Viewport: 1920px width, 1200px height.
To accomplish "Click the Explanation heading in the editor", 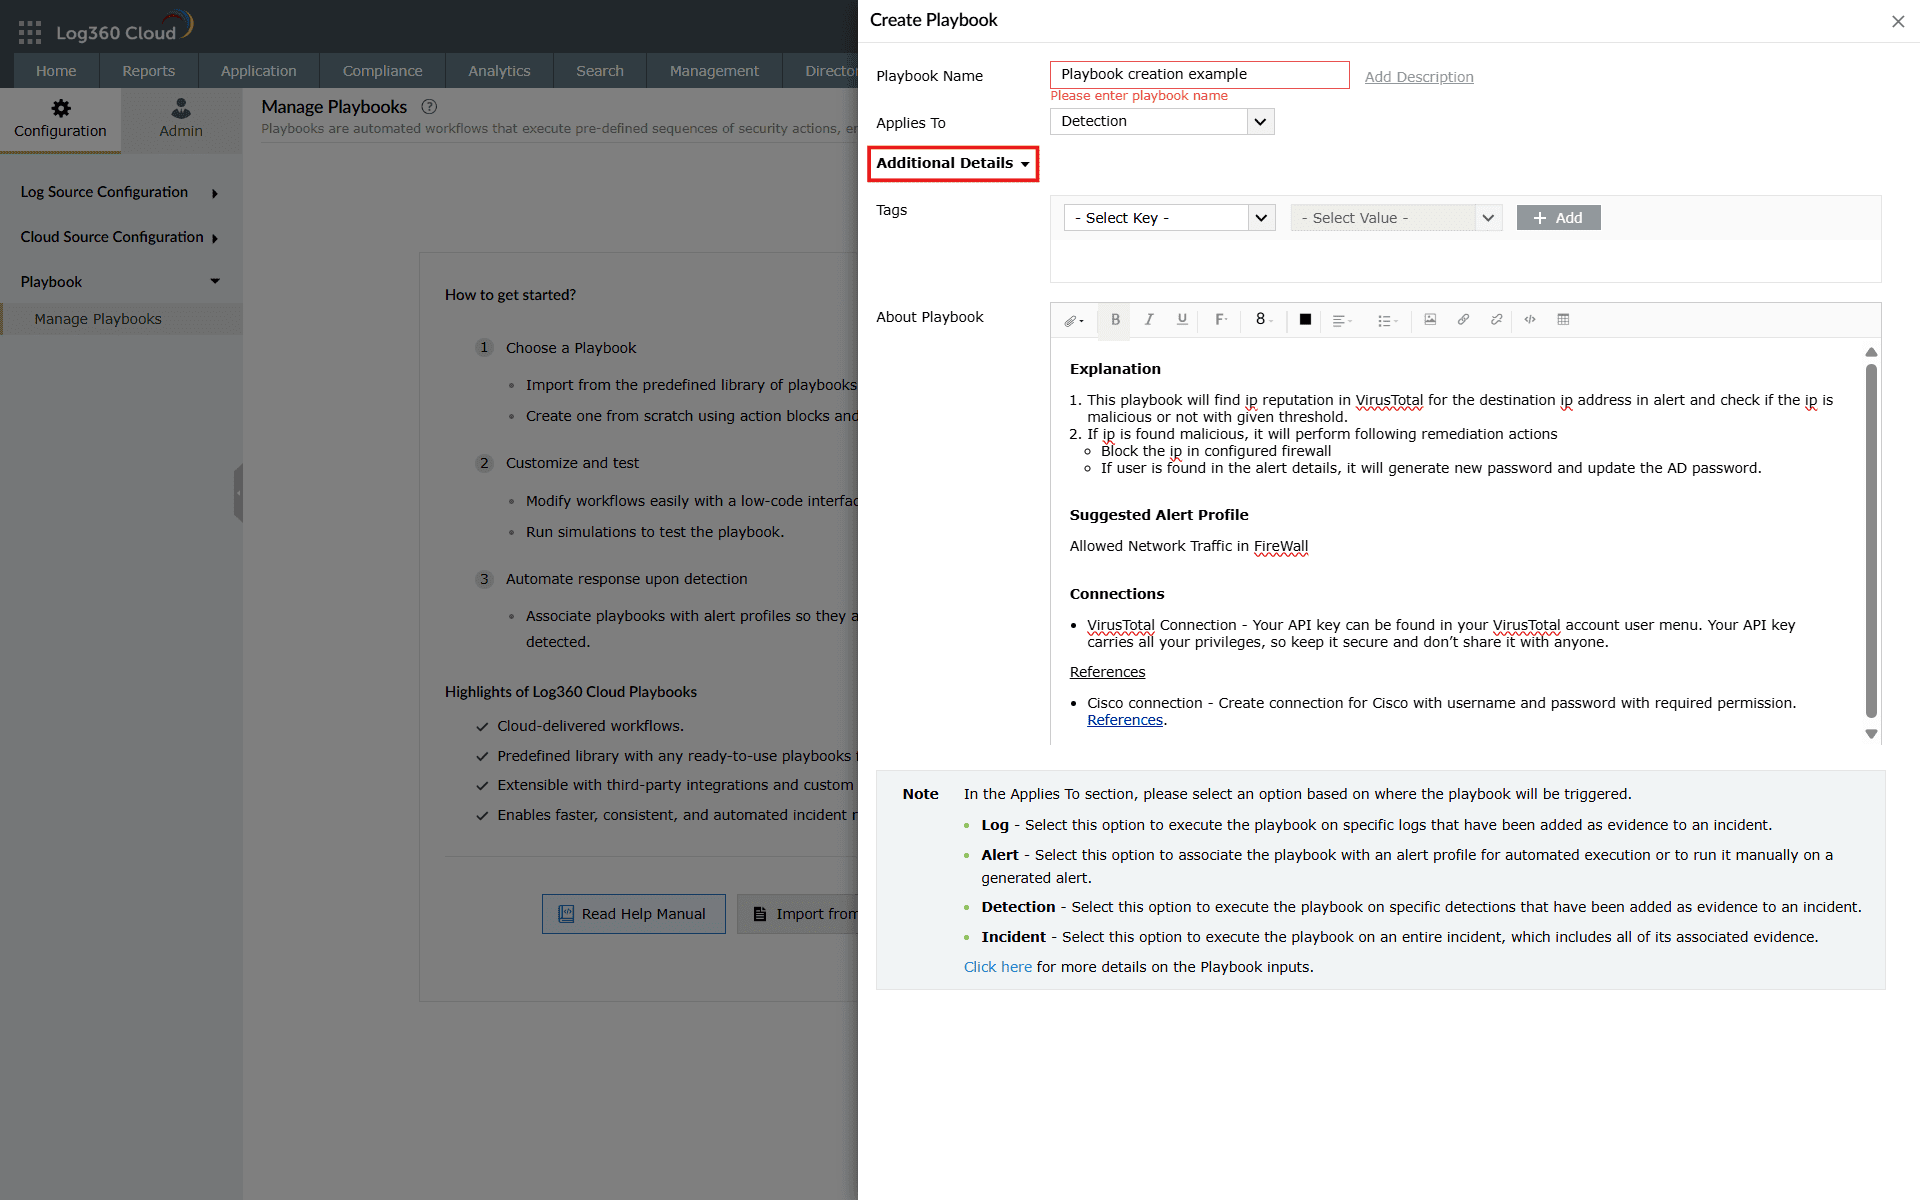I will (x=1115, y=369).
